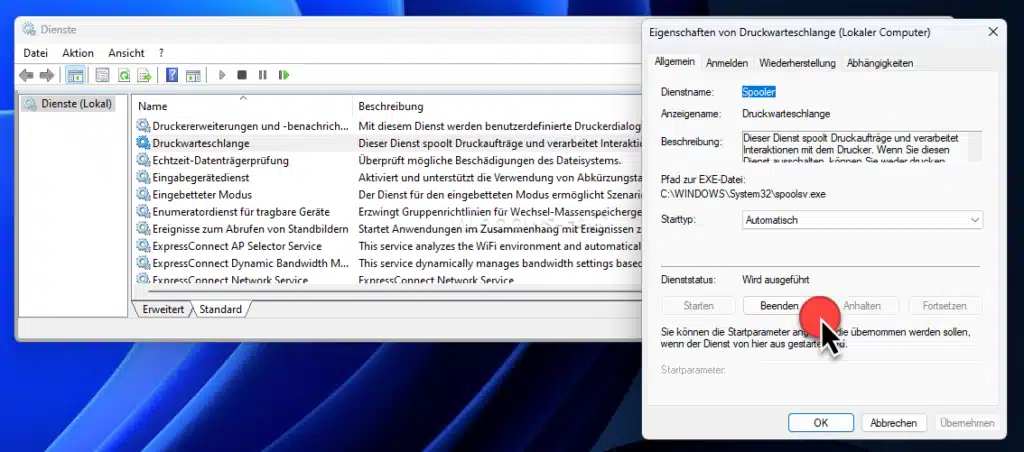Screen dimensions: 1024x452
Task: Open the Datei menu
Action: point(35,53)
